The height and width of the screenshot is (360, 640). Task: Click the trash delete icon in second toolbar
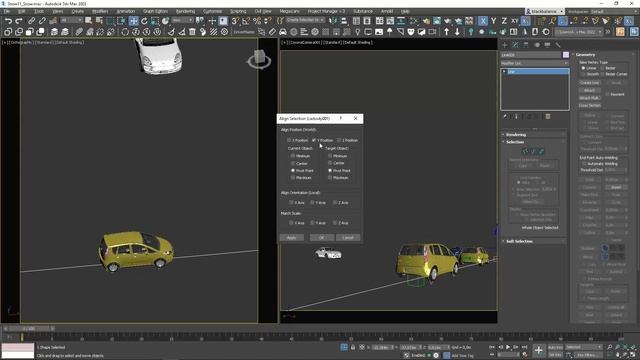(192, 31)
